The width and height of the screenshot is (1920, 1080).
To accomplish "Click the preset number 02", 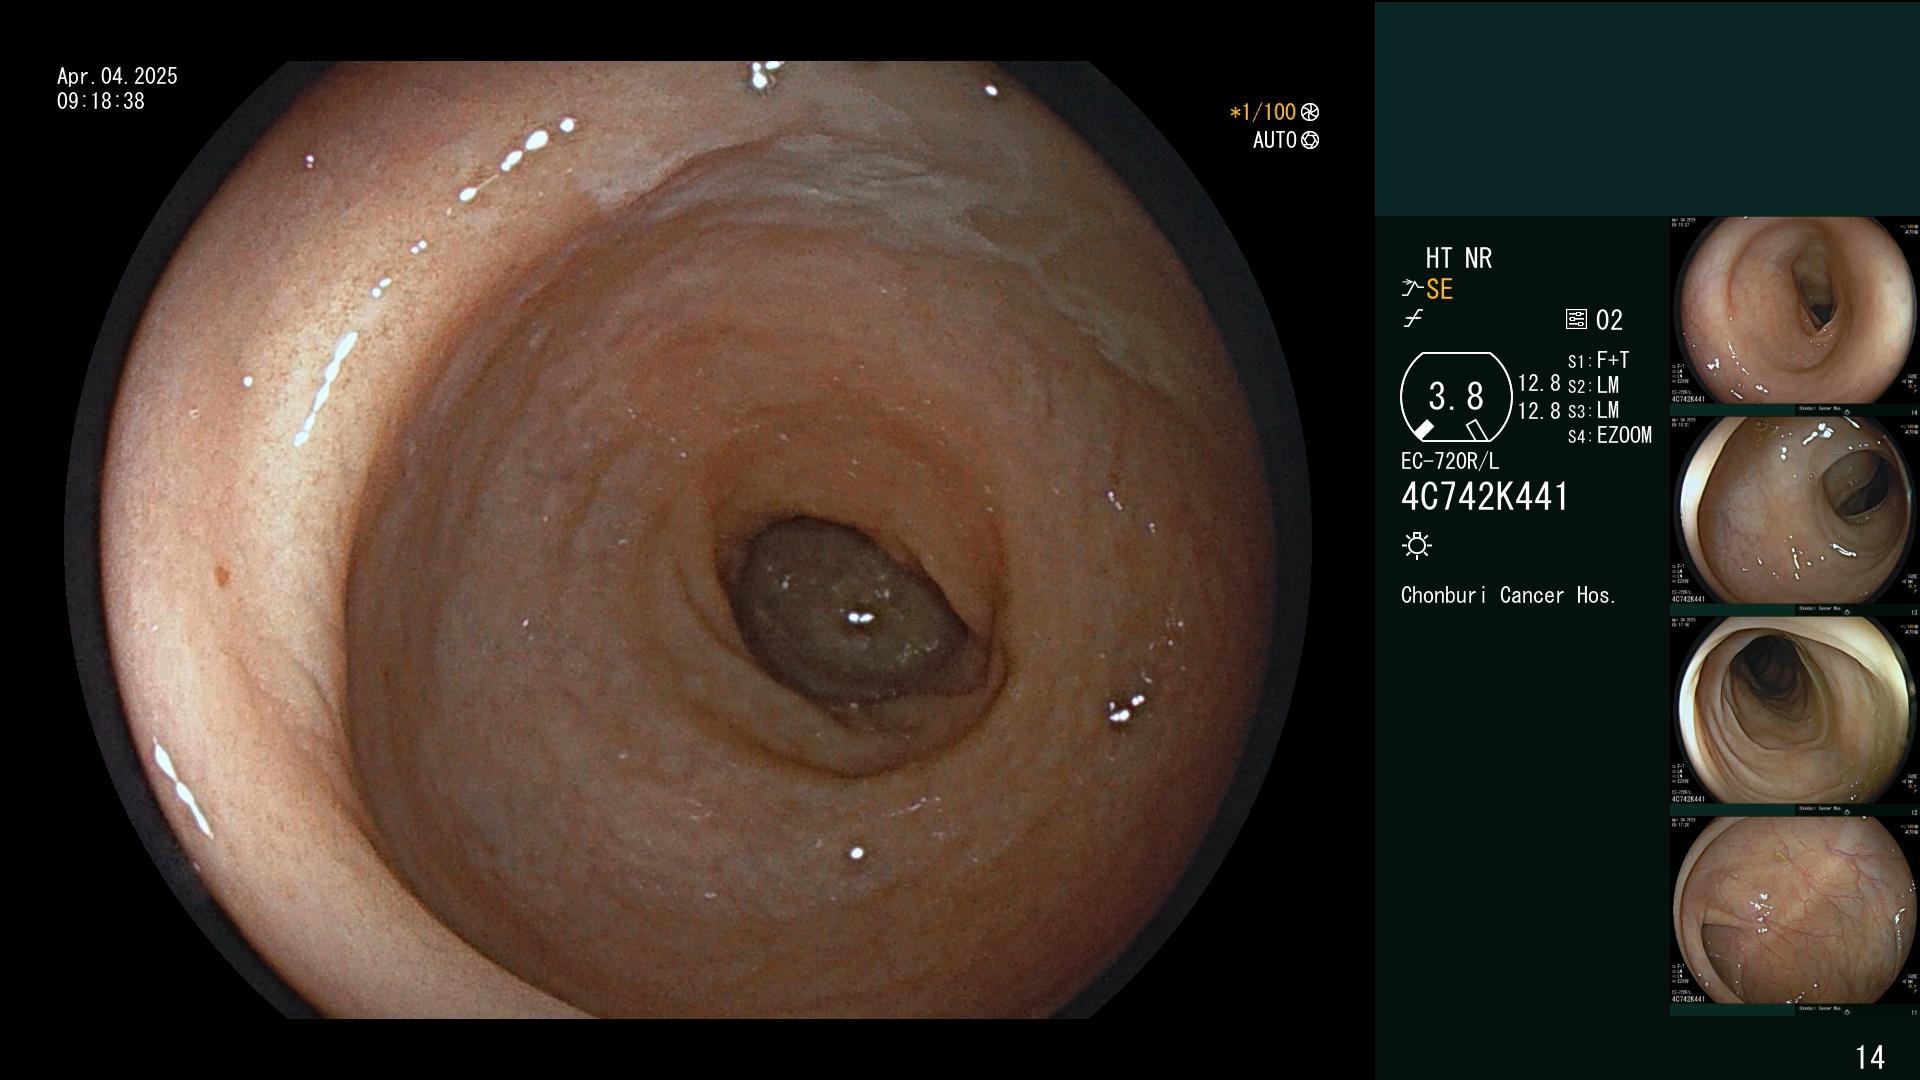I will point(1609,321).
